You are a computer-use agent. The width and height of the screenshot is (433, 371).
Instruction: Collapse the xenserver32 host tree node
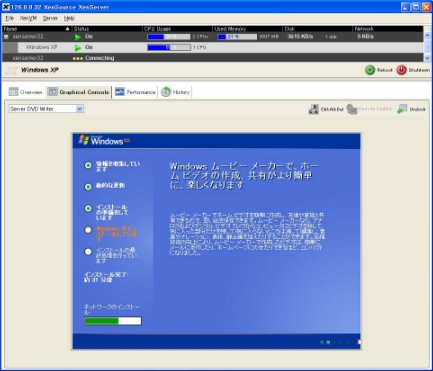pyautogui.click(x=6, y=37)
